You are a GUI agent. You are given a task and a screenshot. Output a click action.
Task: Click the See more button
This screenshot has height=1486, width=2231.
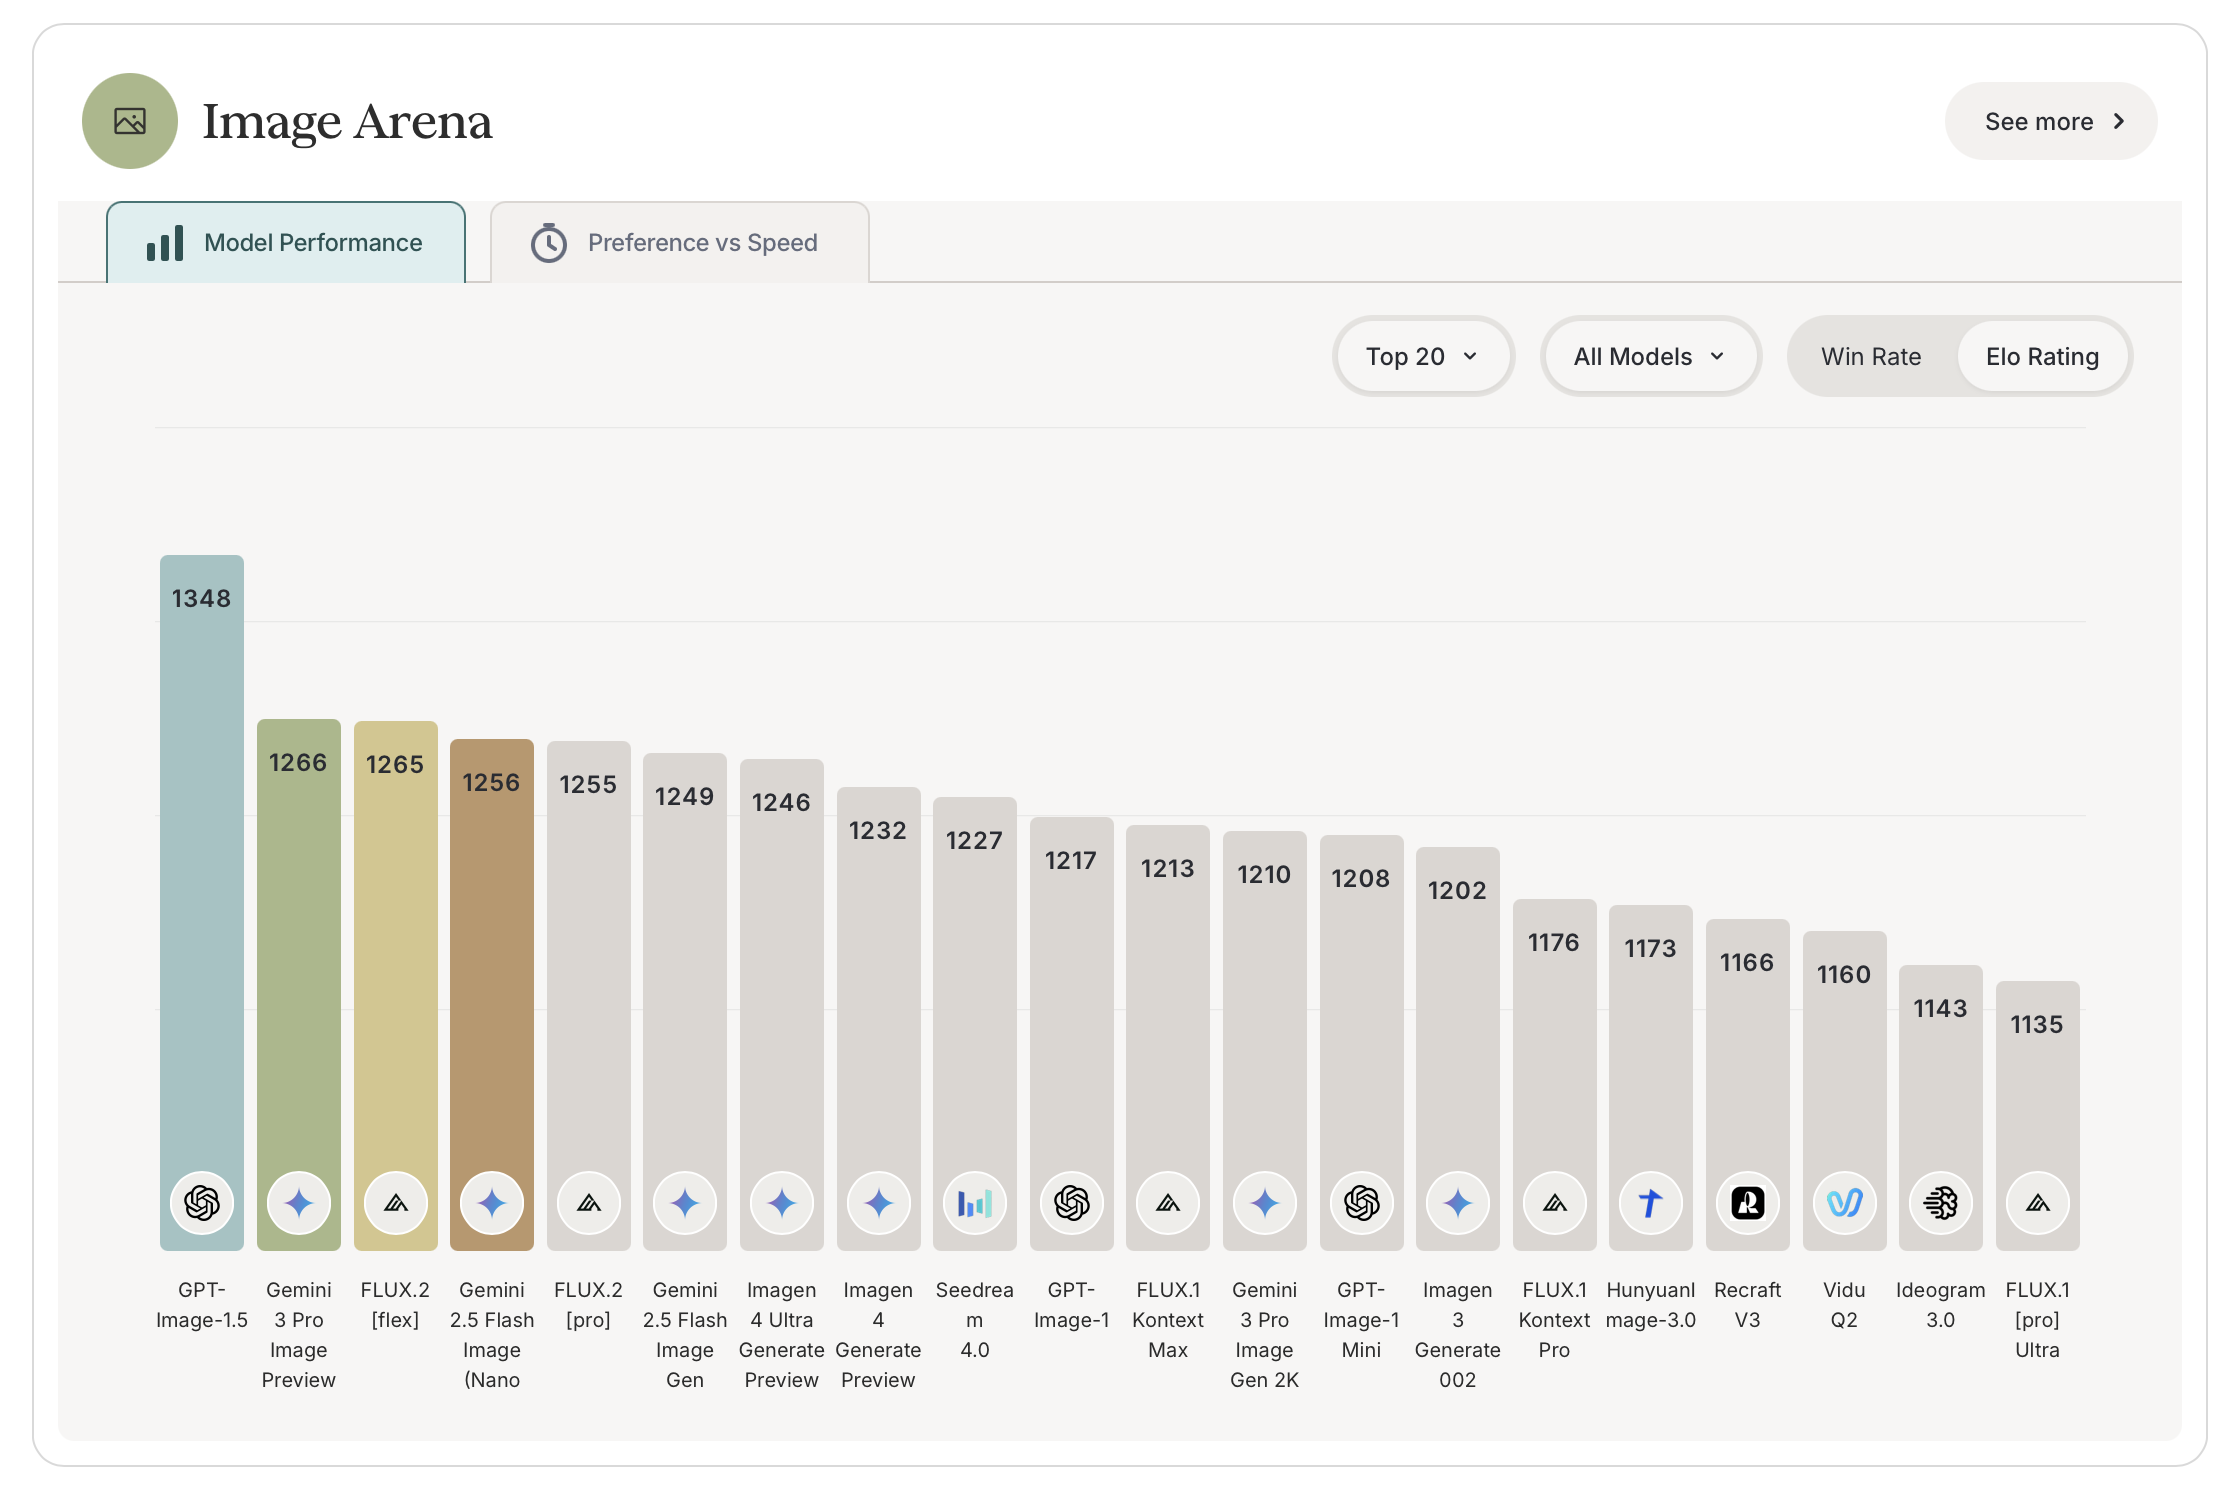2050,121
